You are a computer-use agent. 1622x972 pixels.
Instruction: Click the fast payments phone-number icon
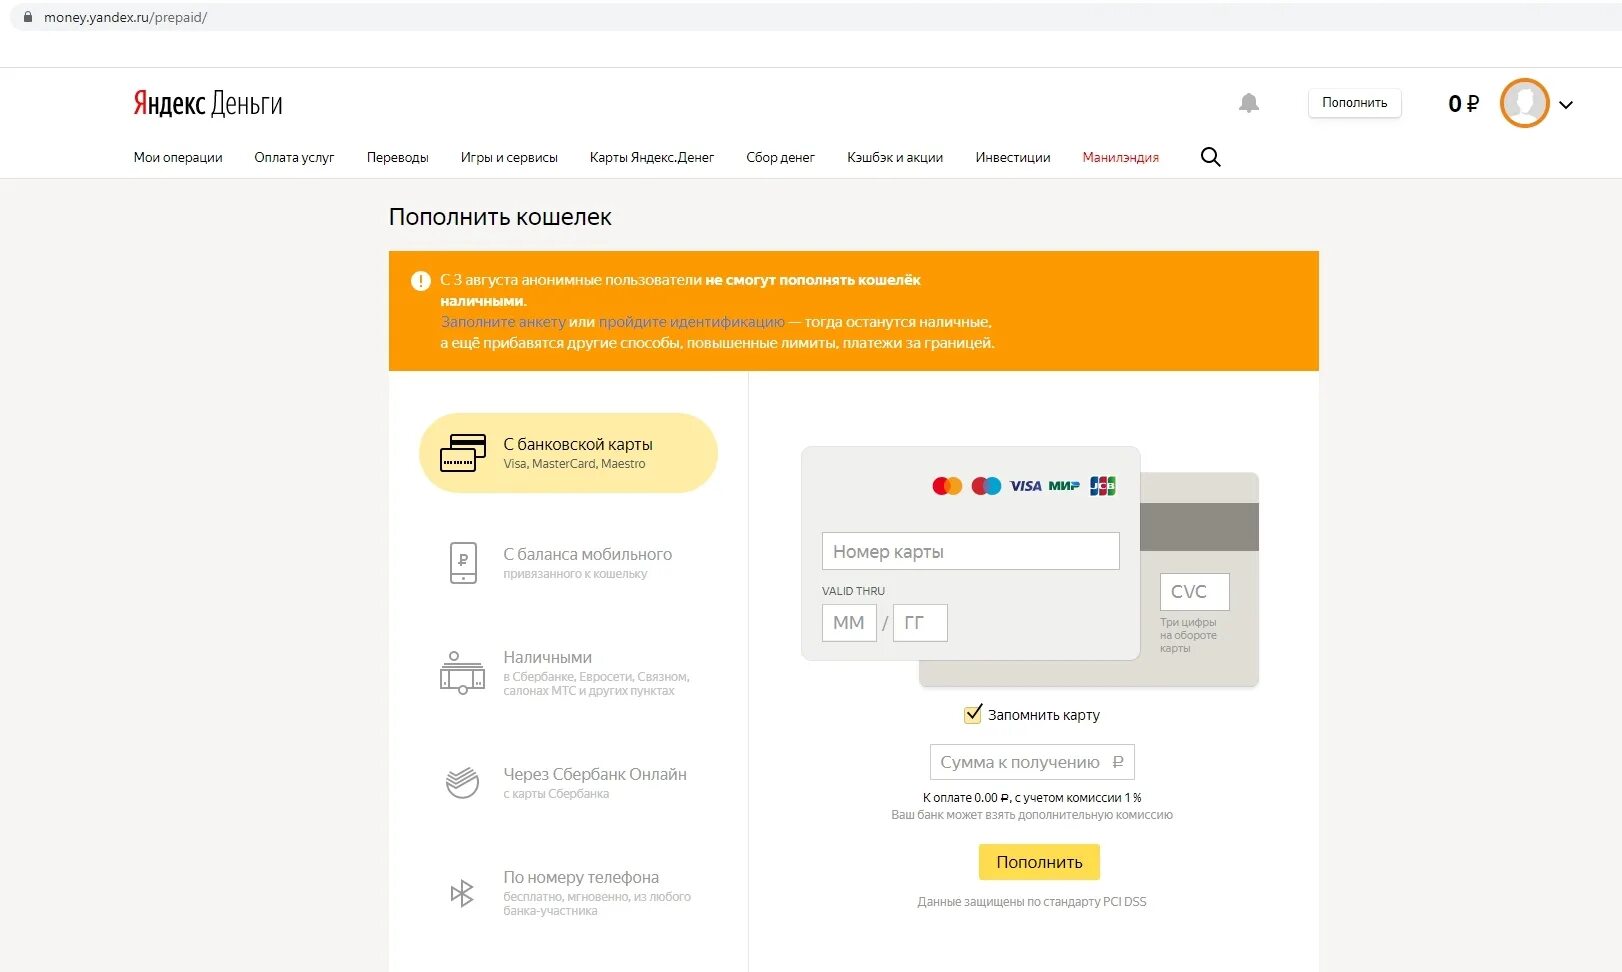[x=462, y=893]
